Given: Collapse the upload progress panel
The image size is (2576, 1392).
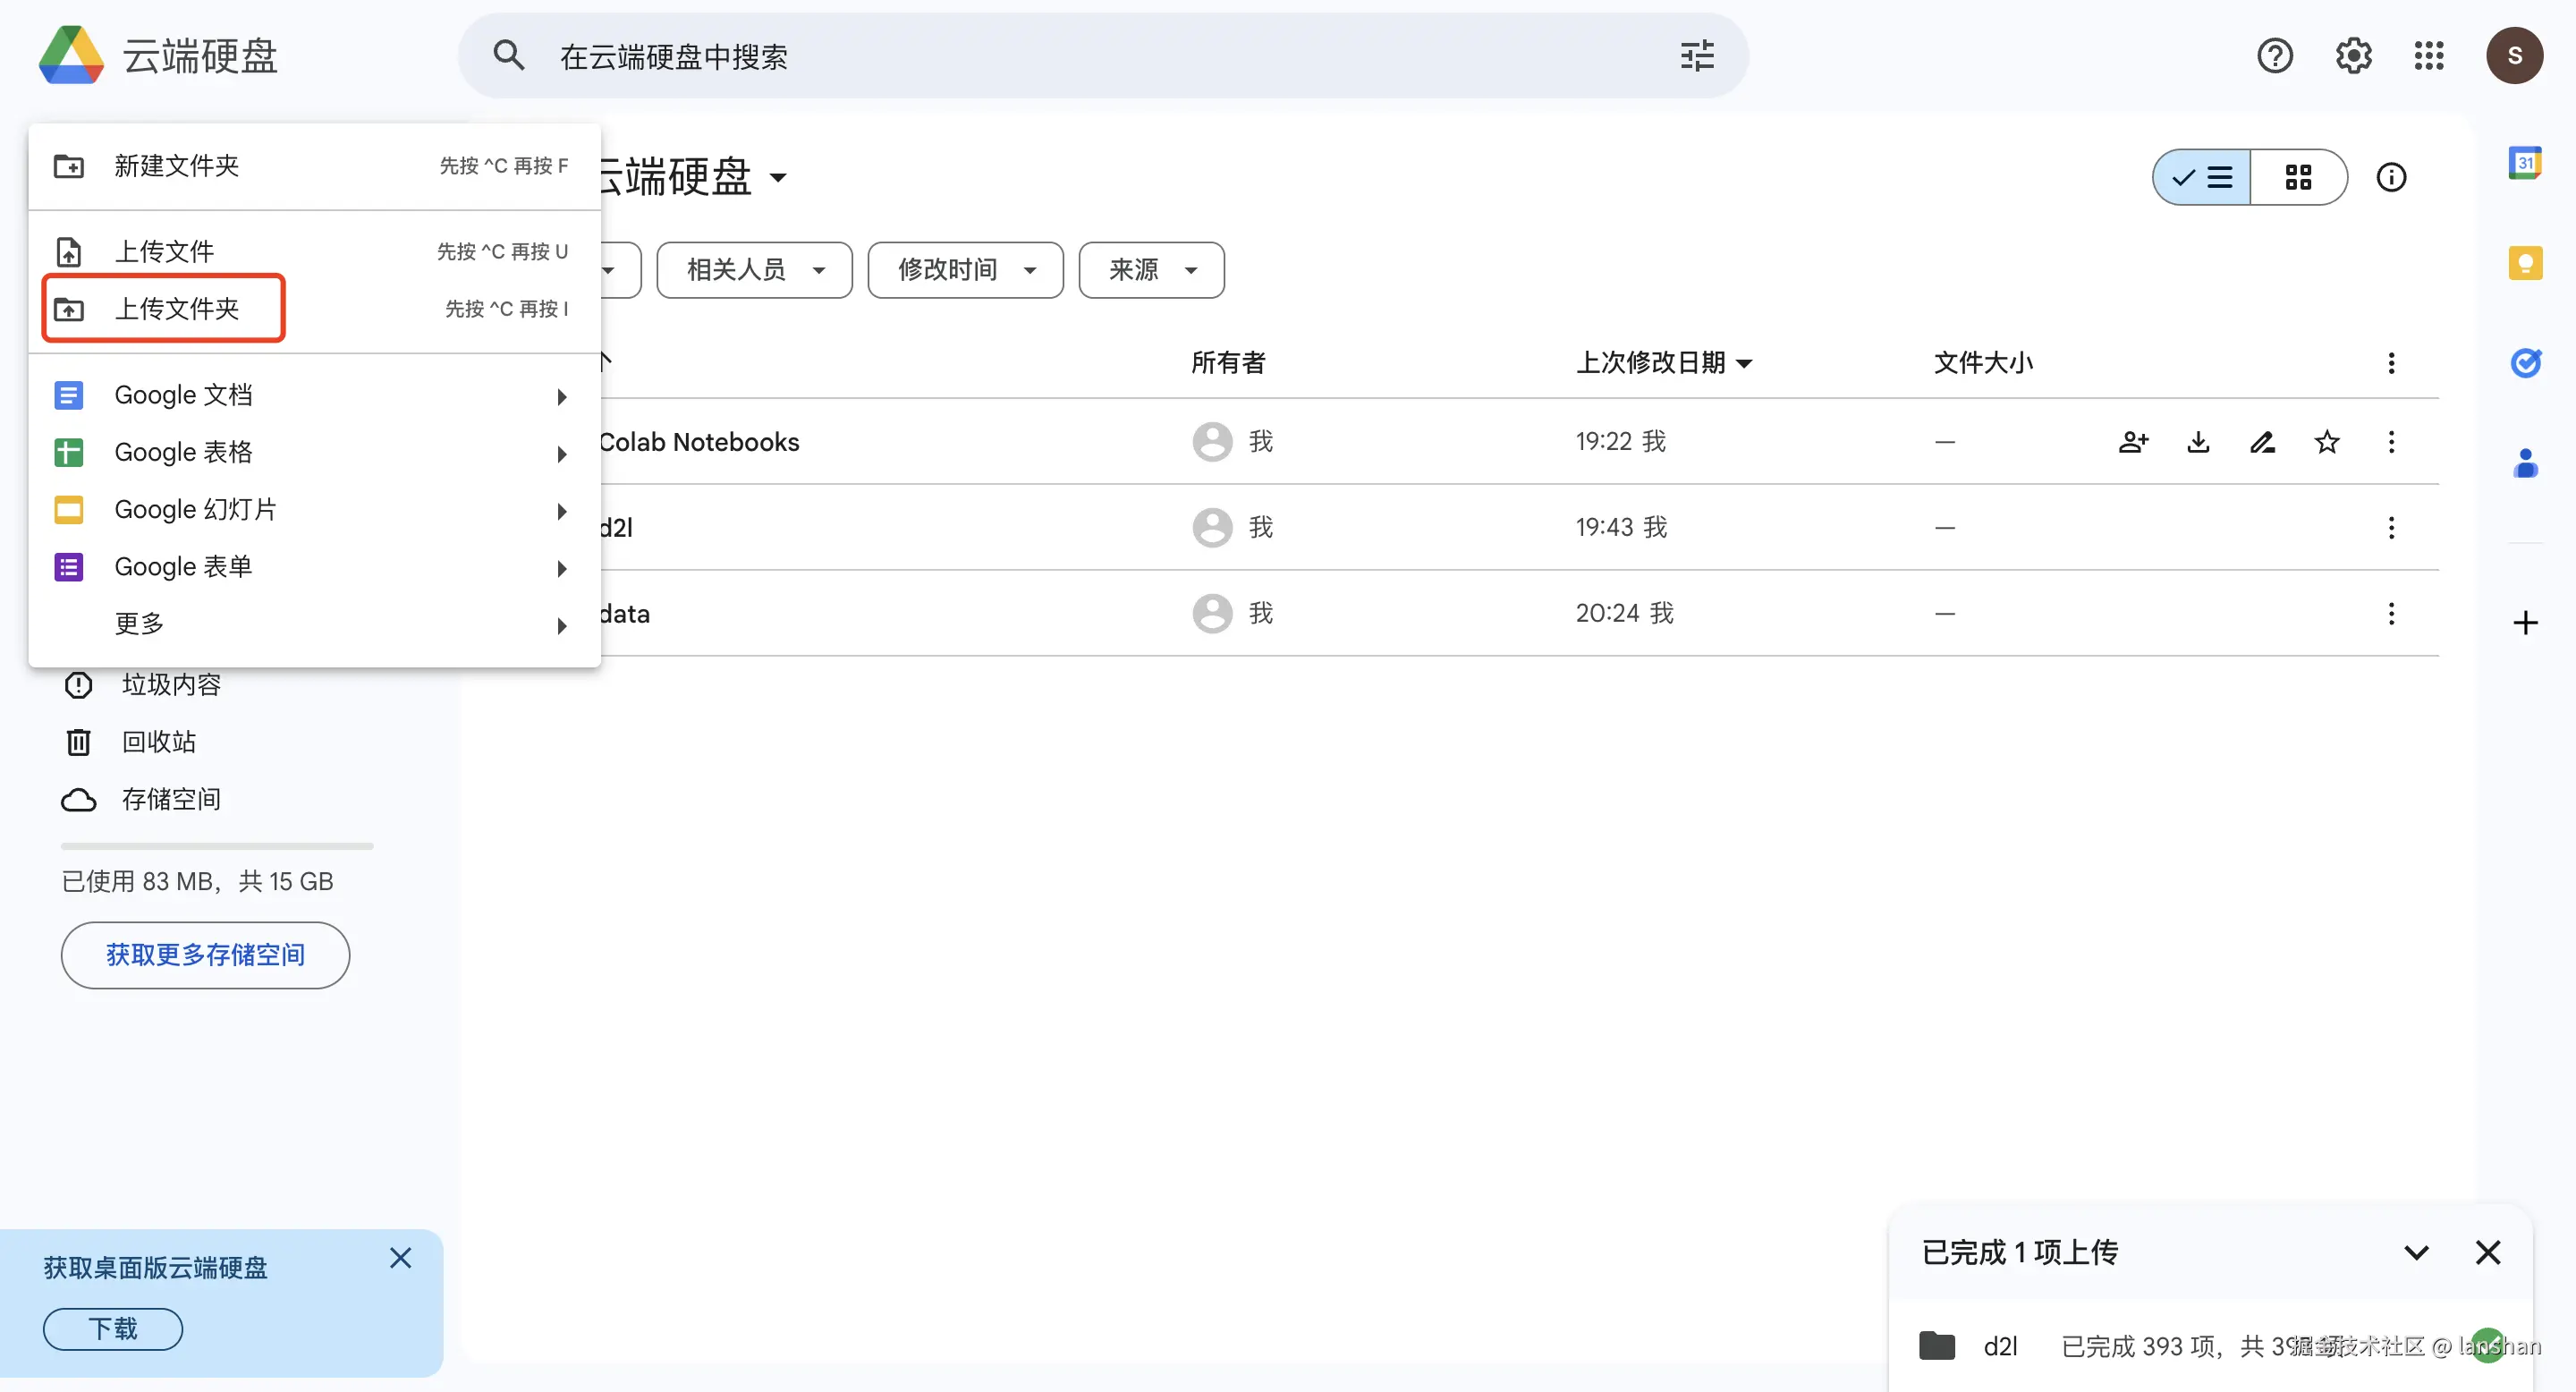Looking at the screenshot, I should click(2416, 1253).
